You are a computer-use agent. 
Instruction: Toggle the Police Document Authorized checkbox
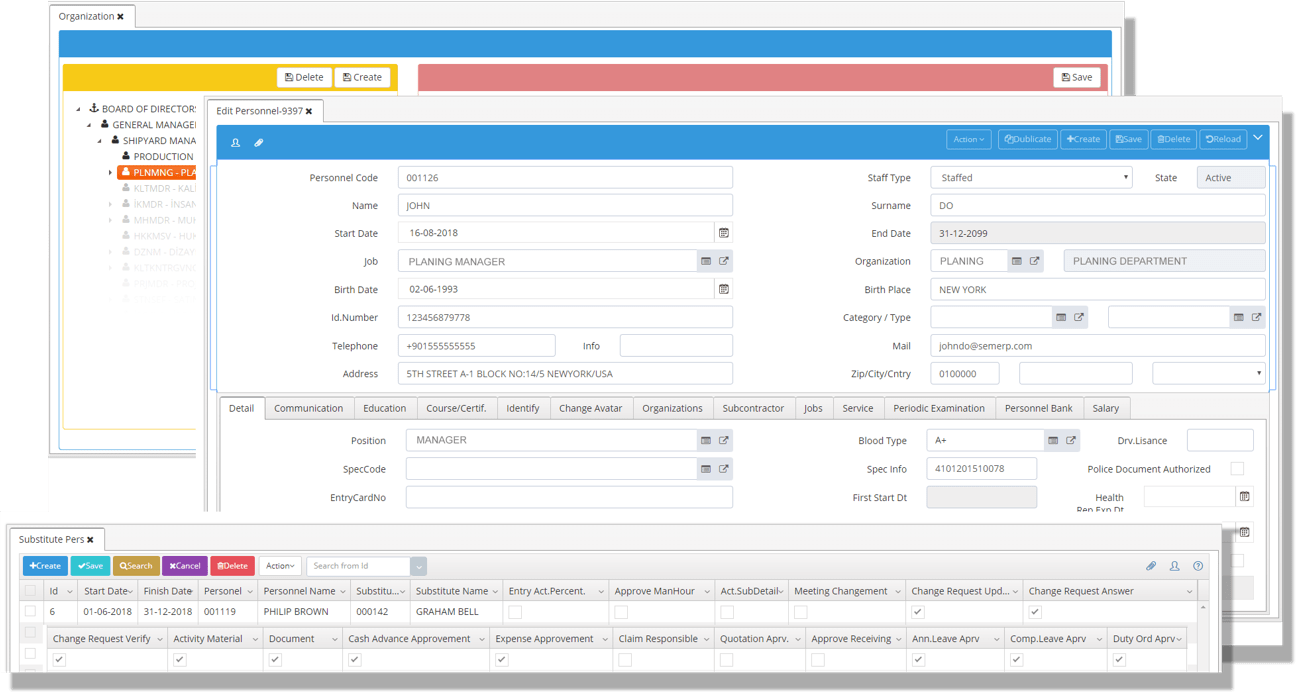coord(1237,469)
